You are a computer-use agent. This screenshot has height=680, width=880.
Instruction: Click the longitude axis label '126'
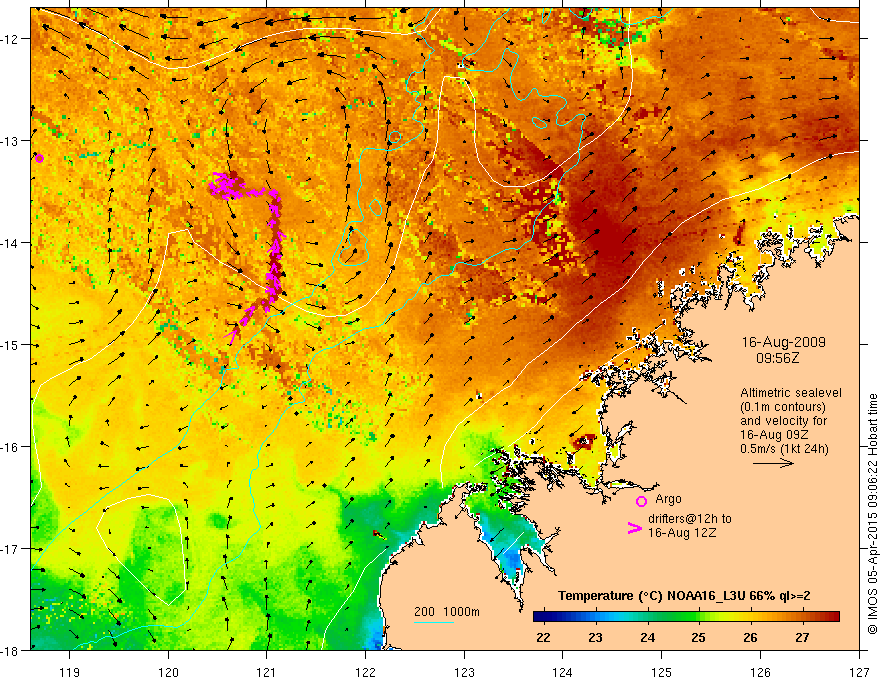[760, 672]
